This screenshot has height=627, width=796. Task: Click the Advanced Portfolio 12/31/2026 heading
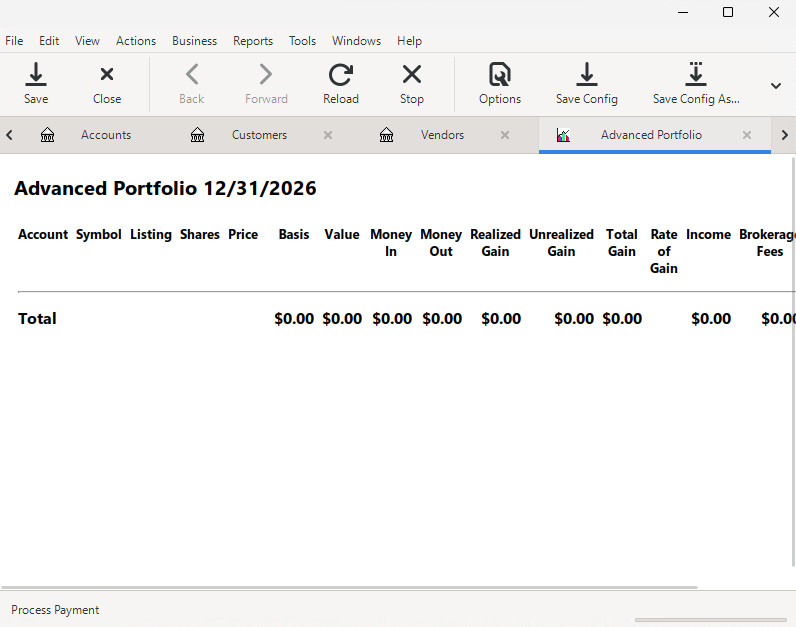pyautogui.click(x=165, y=188)
